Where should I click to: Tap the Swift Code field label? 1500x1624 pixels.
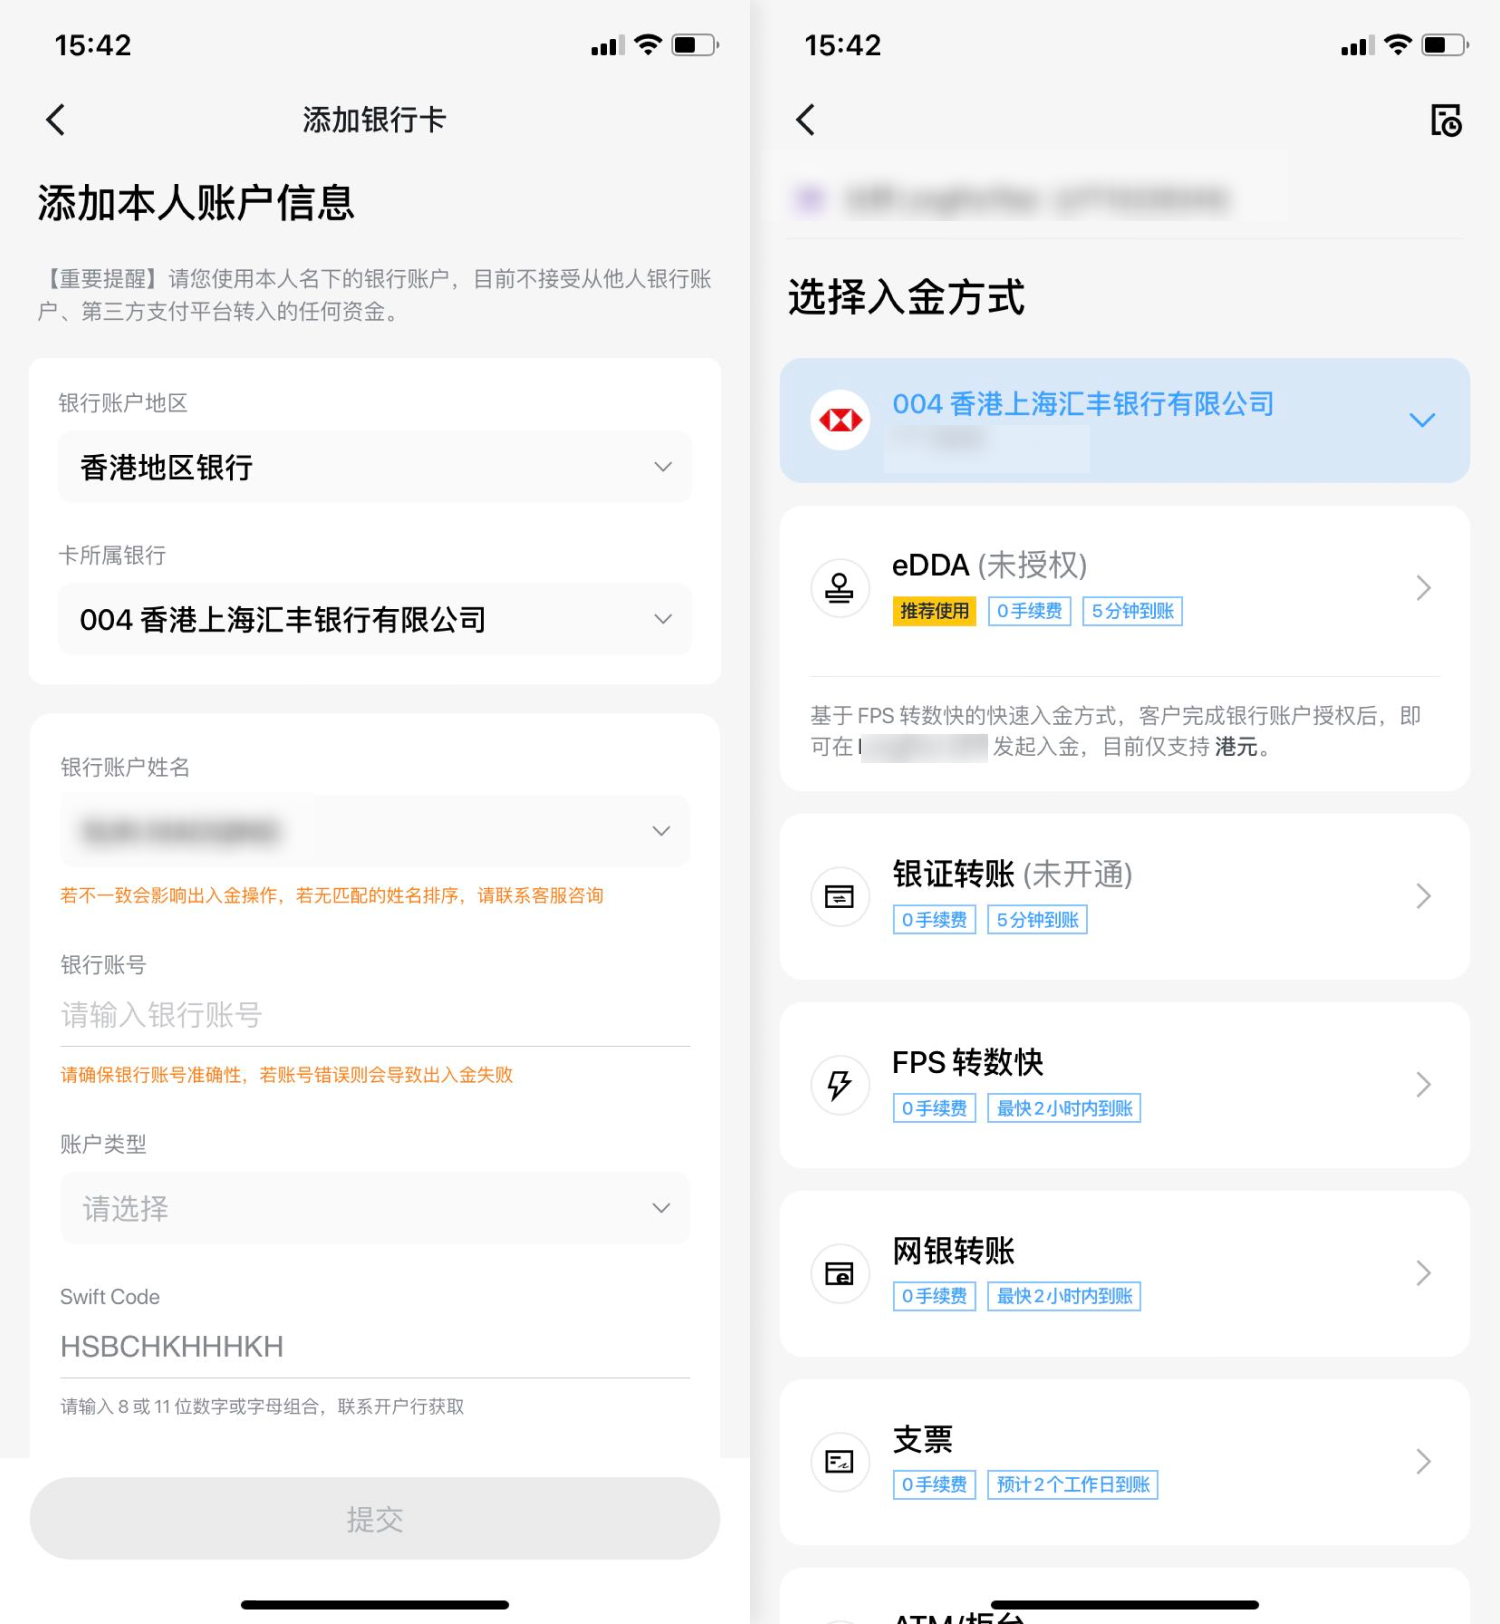[x=110, y=1297]
